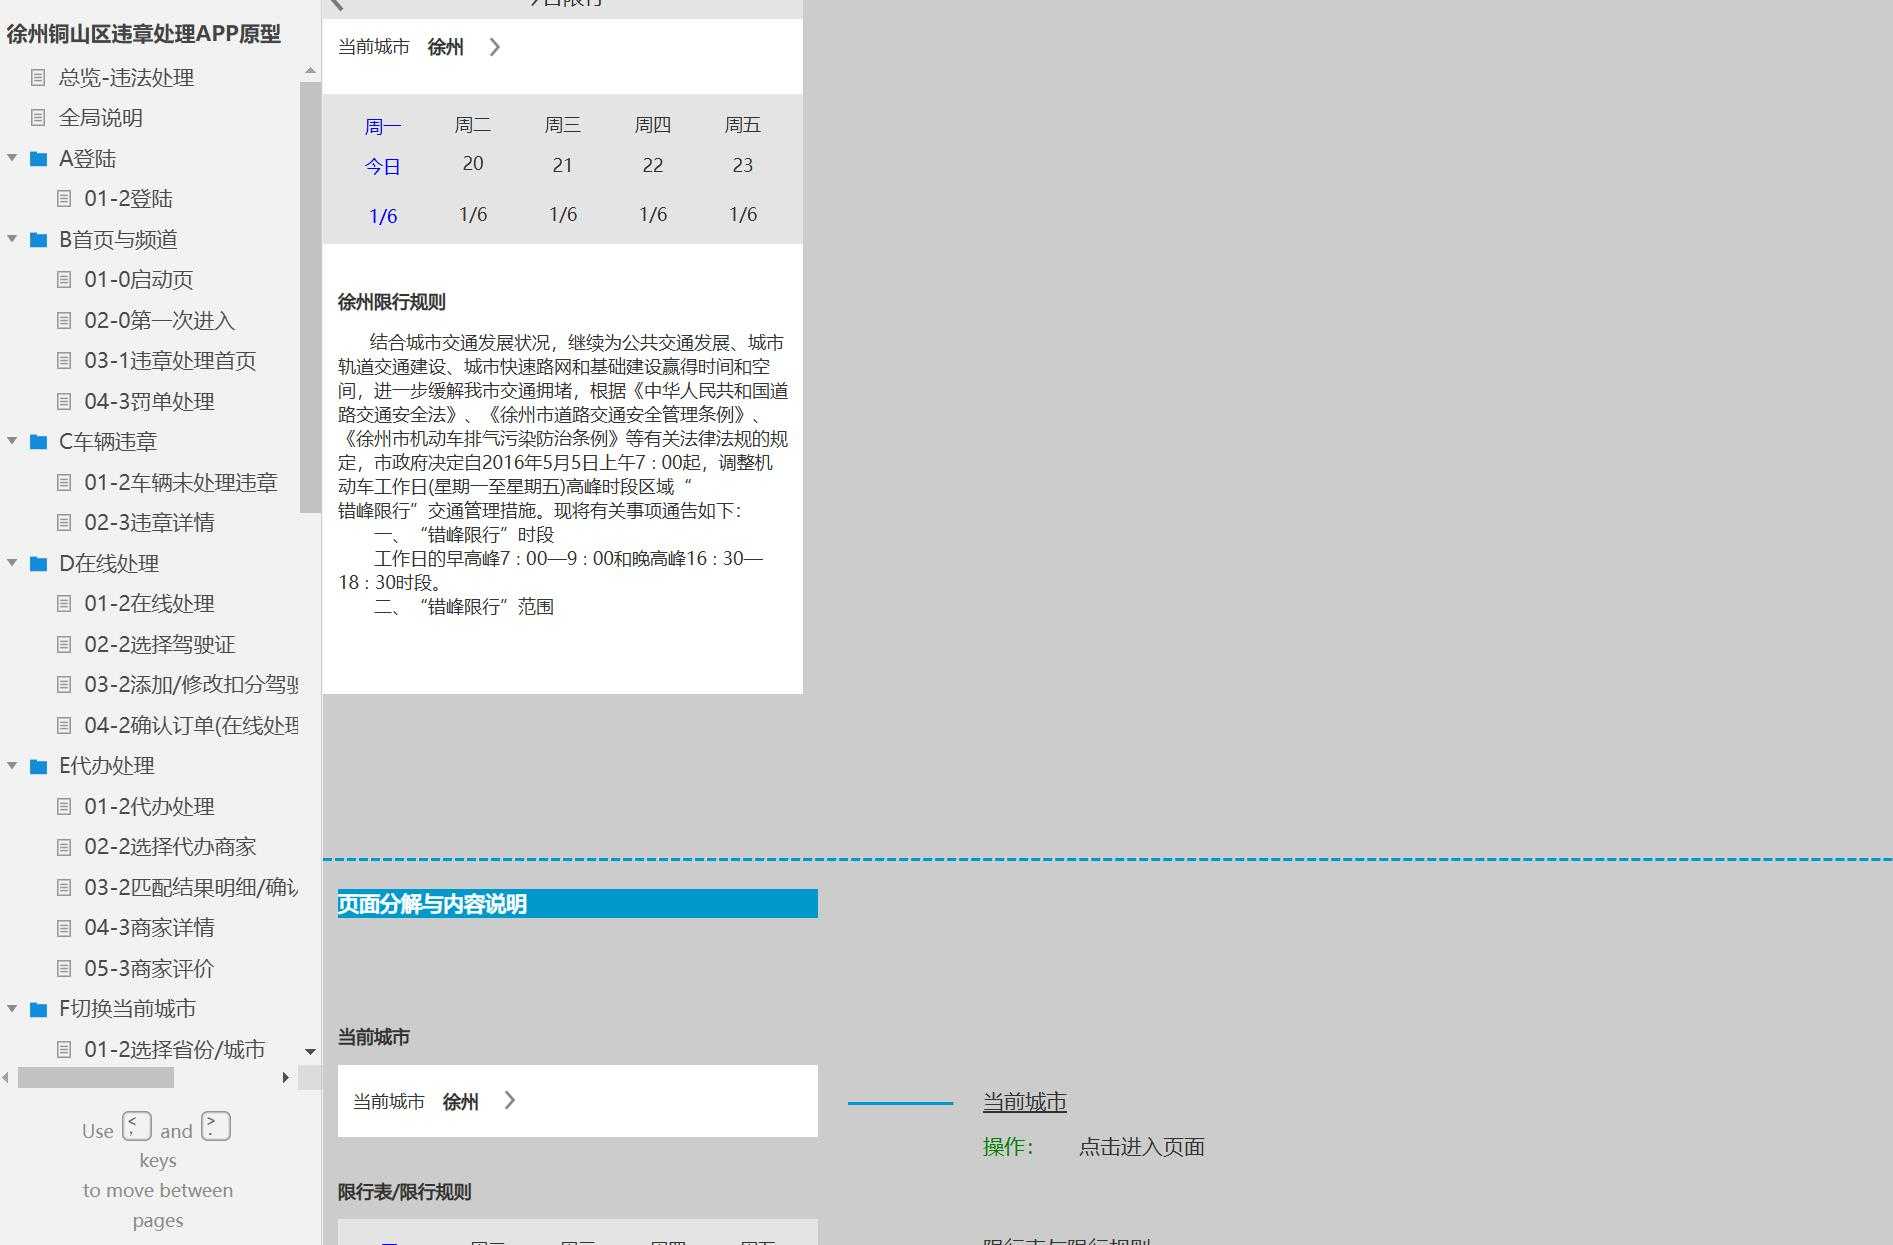Click the folder icon for A登陆
Screen dimensions: 1893x1245
pyautogui.click(x=37, y=158)
